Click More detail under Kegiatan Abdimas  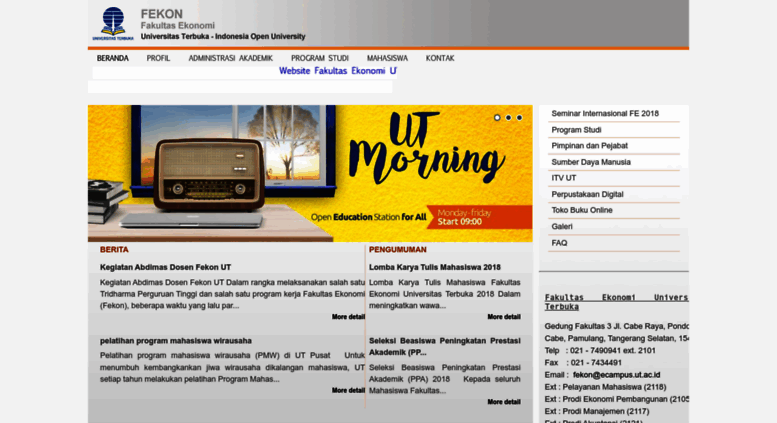(x=348, y=317)
